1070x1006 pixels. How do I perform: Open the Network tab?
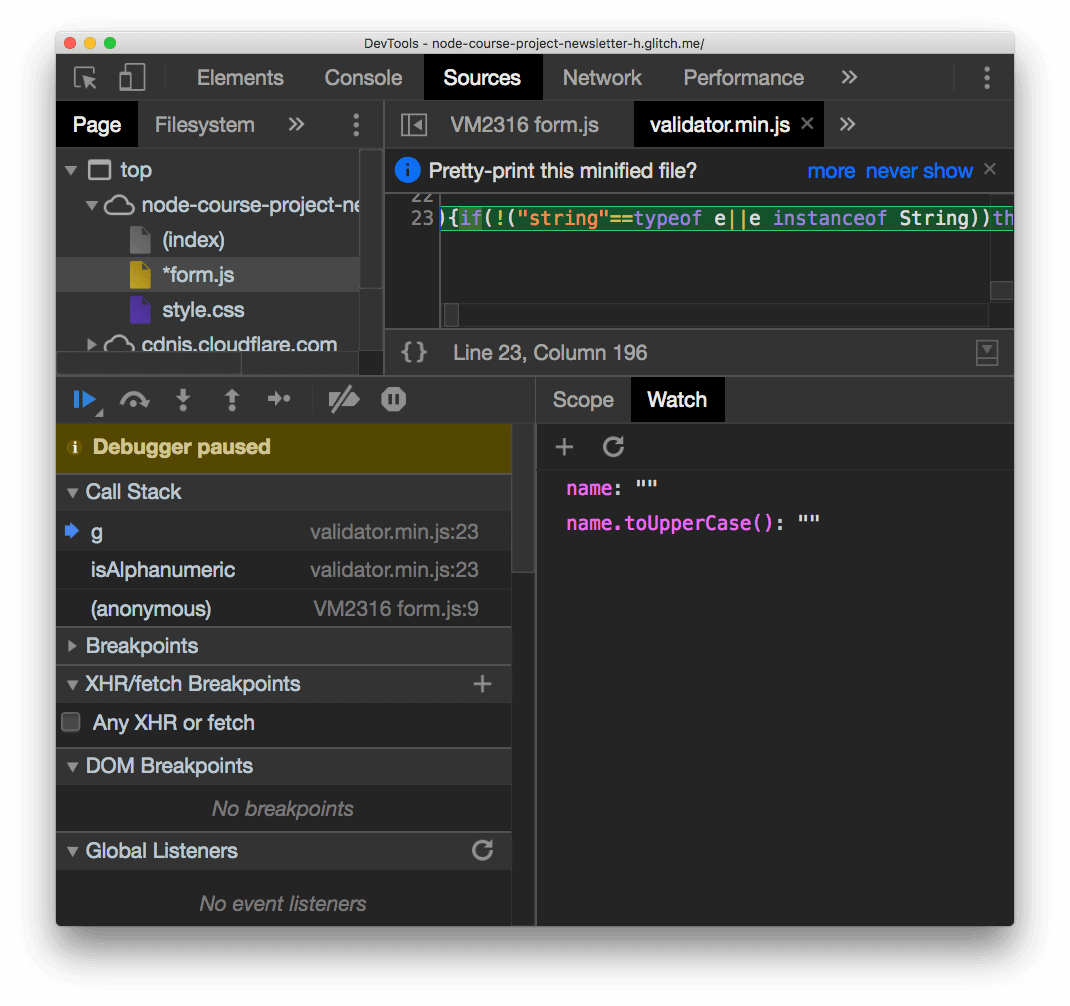click(x=602, y=78)
